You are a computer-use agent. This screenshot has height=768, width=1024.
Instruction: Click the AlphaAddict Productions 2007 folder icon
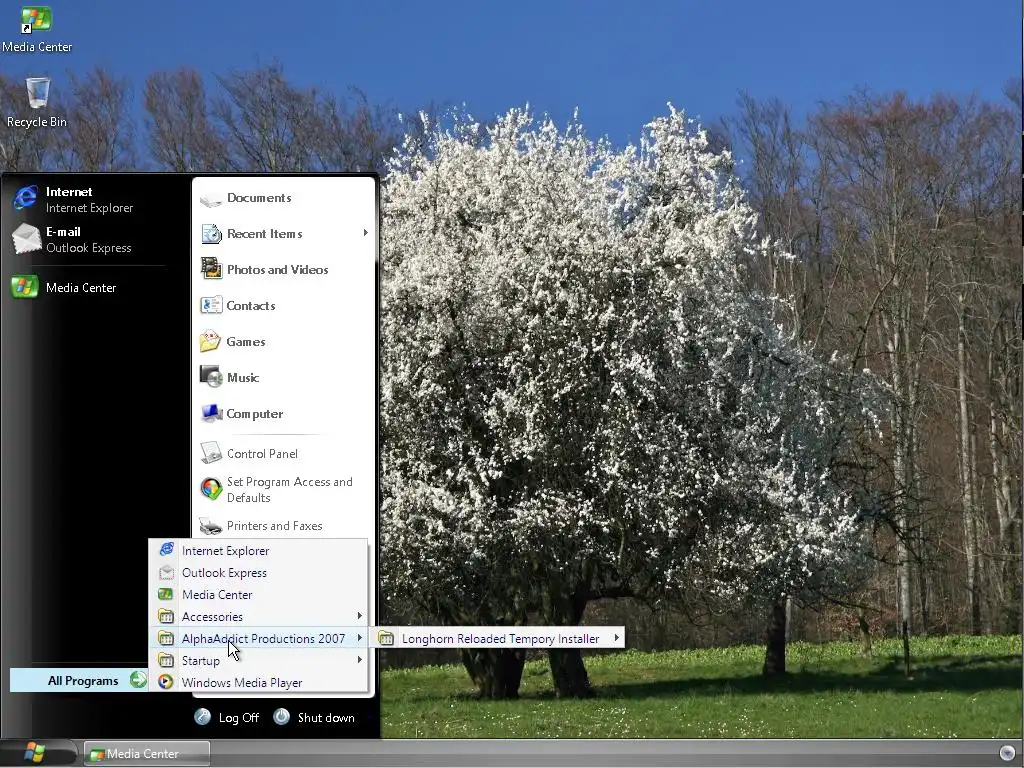[x=166, y=638]
